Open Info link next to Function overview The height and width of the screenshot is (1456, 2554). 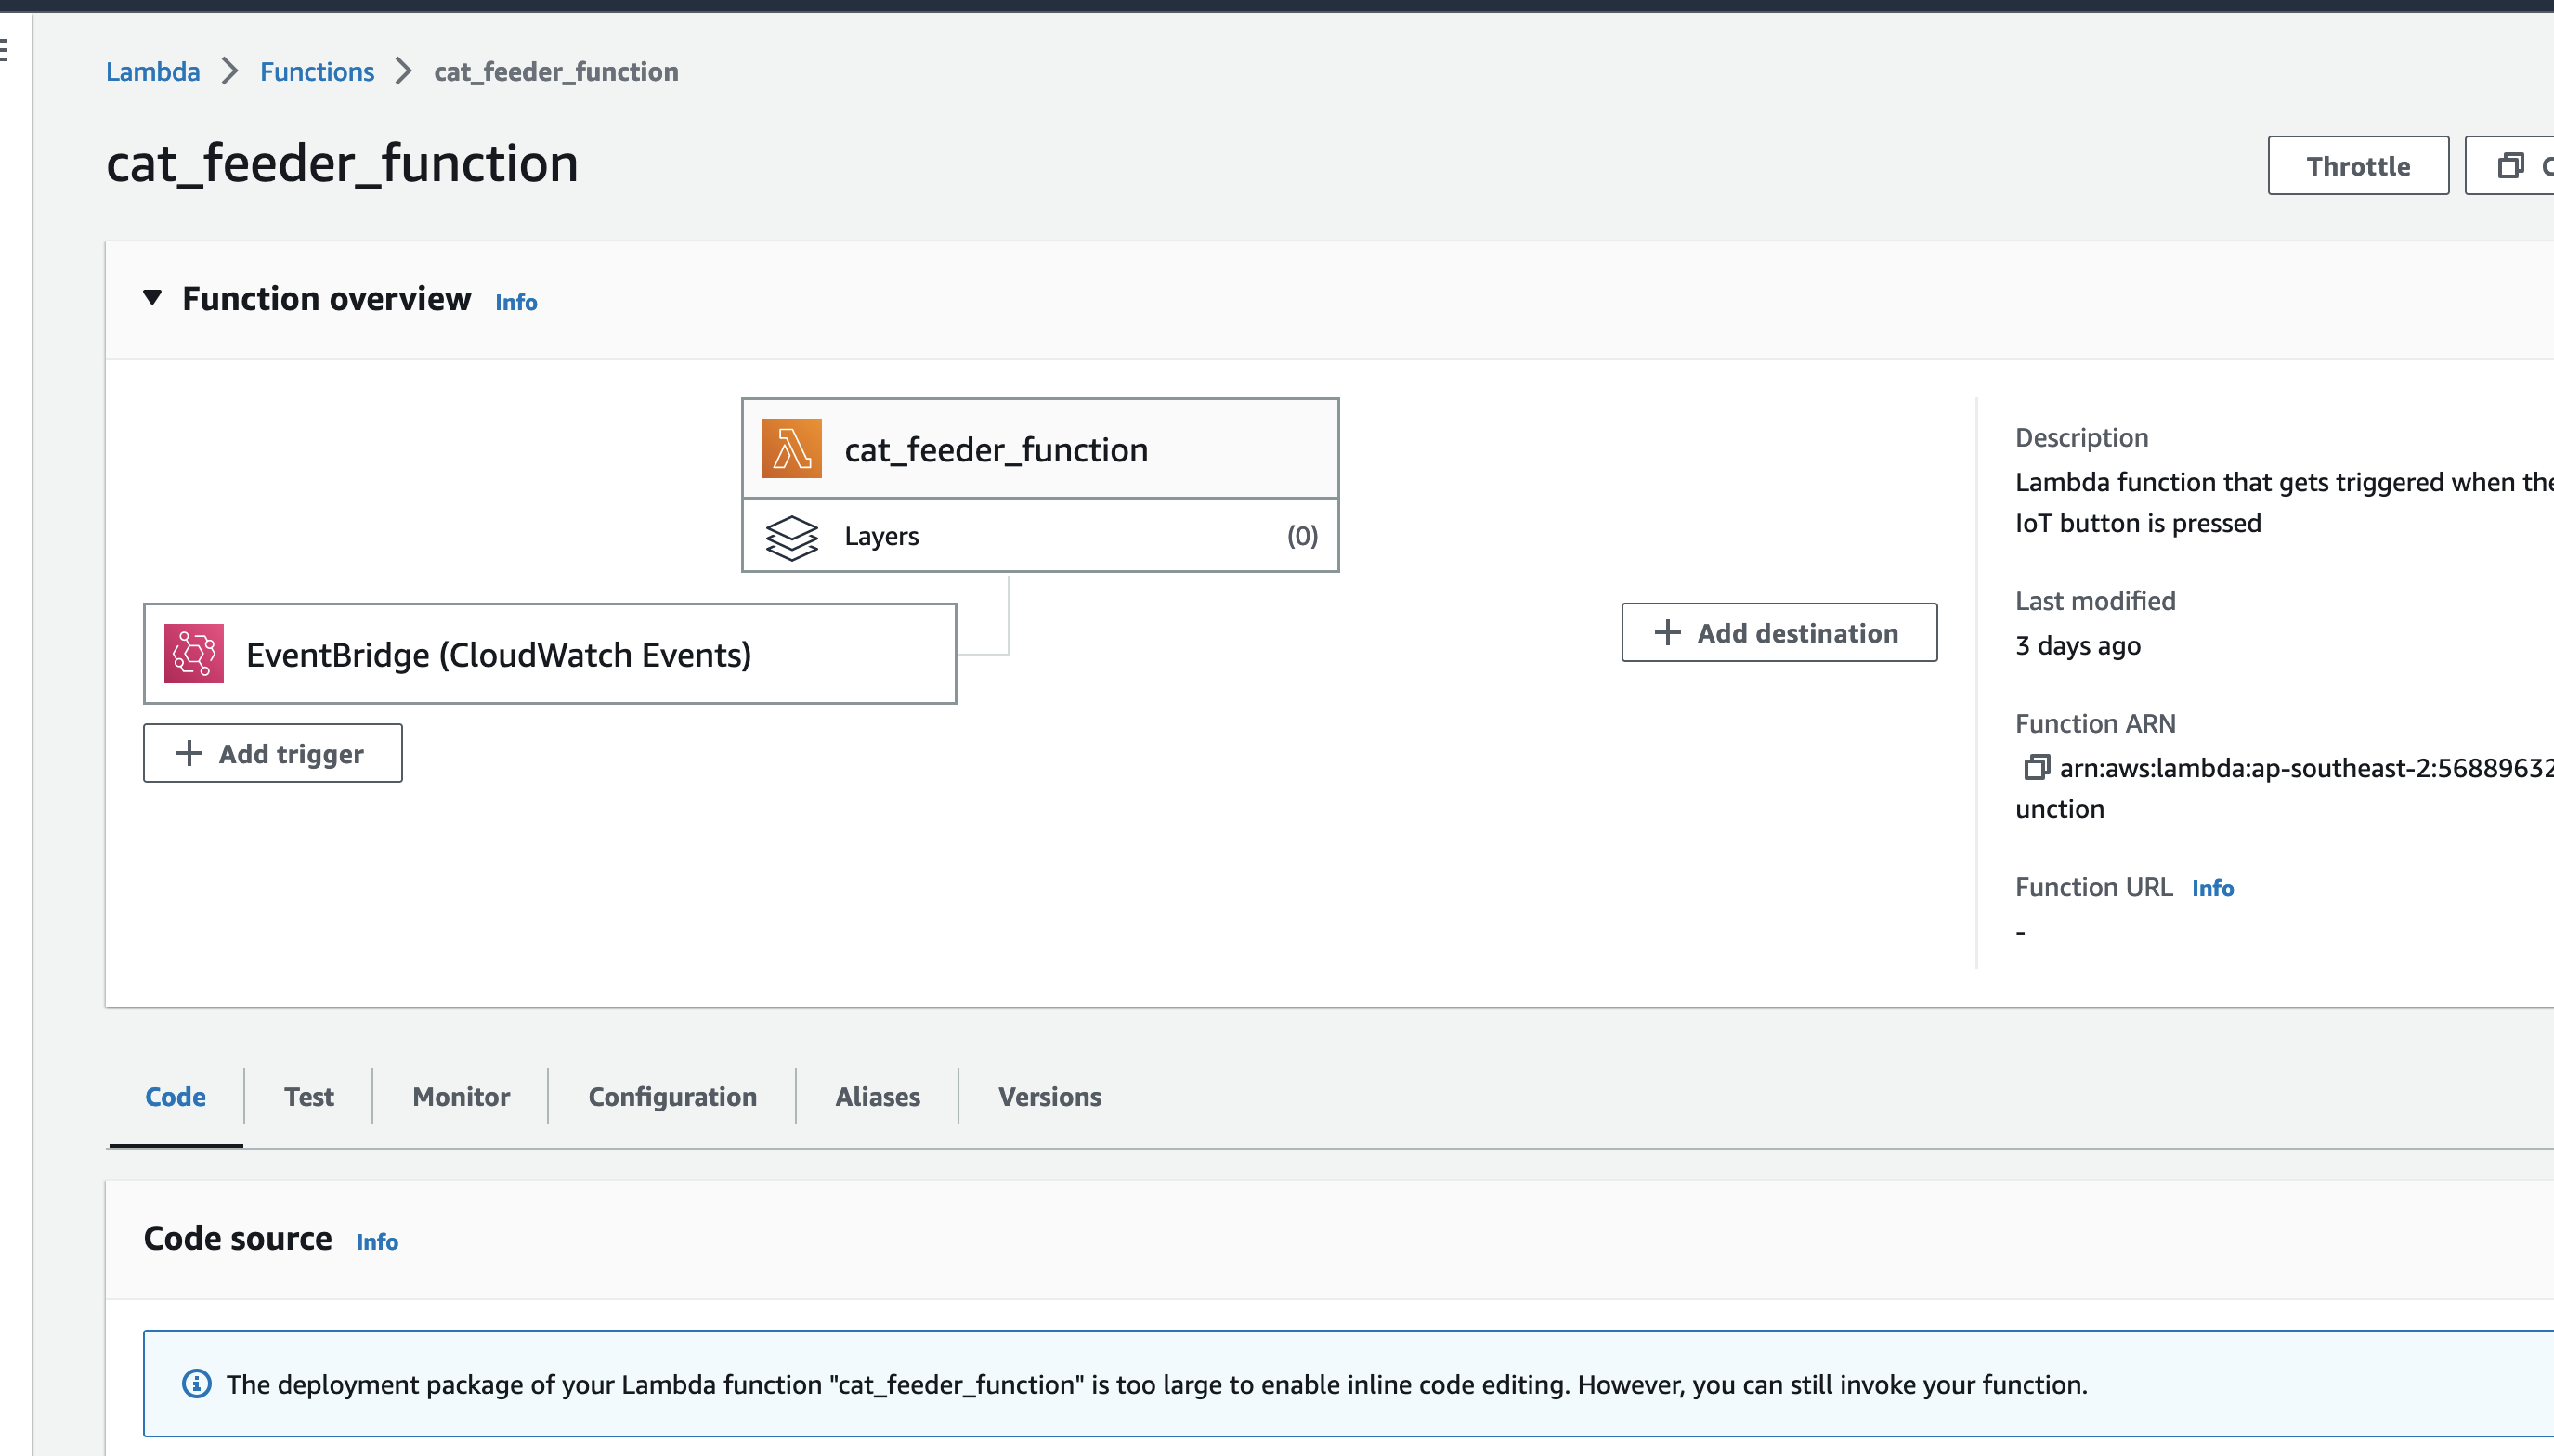coord(516,302)
